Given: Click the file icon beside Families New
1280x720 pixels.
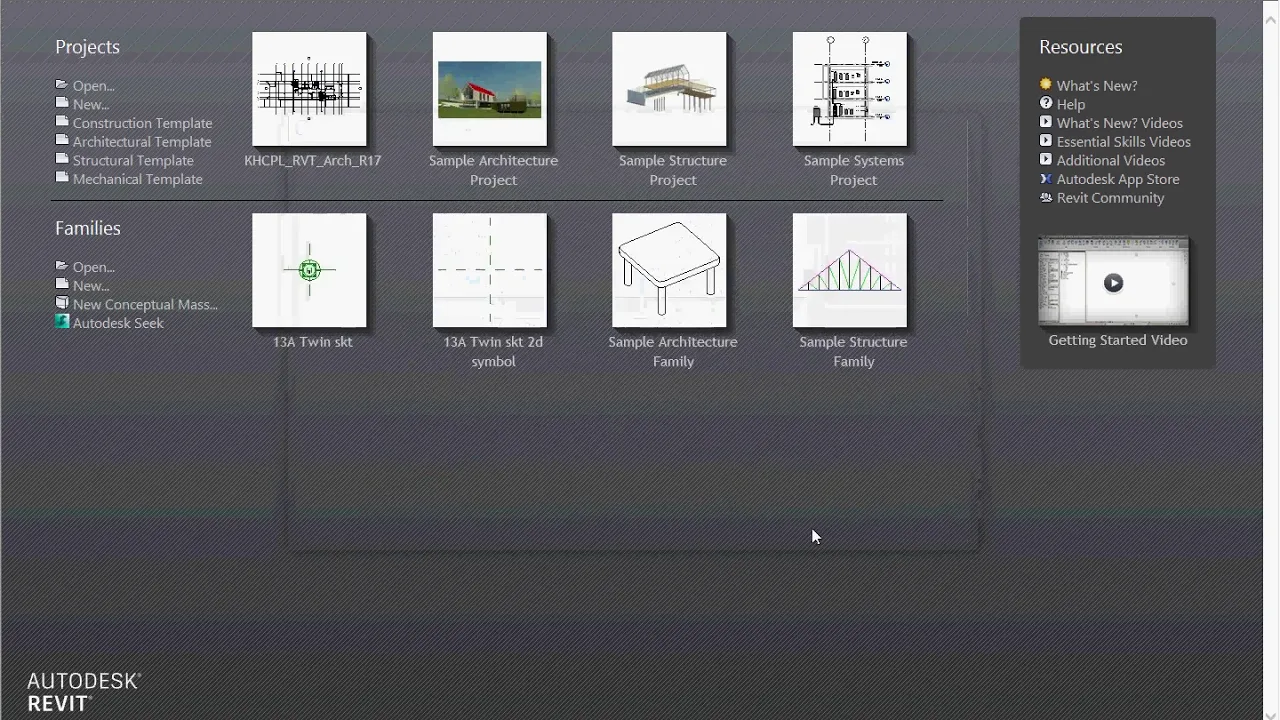Looking at the screenshot, I should pos(62,285).
